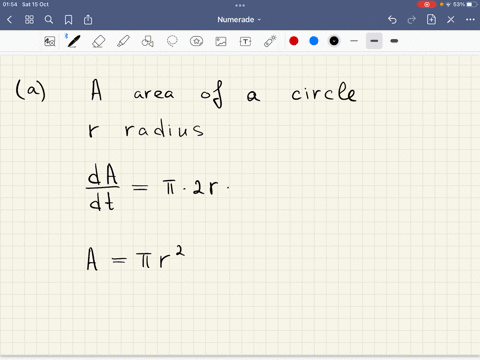
Task: Select the zoom window tool
Action: point(50,41)
